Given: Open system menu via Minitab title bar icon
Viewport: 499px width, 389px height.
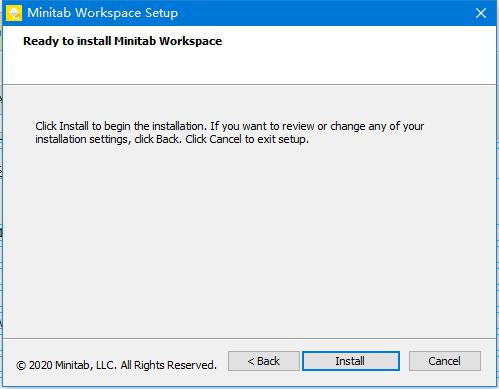Looking at the screenshot, I should [14, 13].
